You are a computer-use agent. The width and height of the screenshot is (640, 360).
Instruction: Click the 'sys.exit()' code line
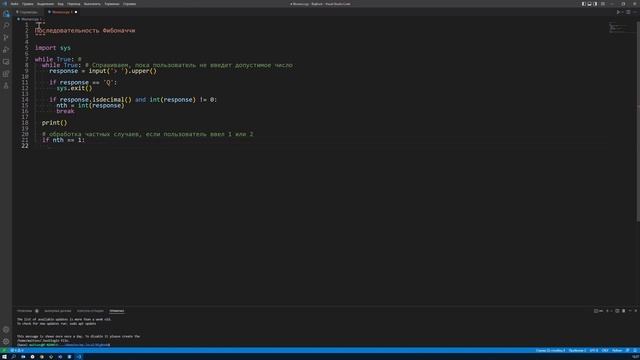click(74, 88)
